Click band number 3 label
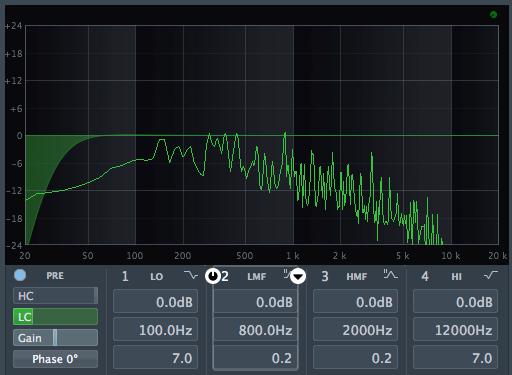Screen dimensions: 512x375 click(x=325, y=276)
